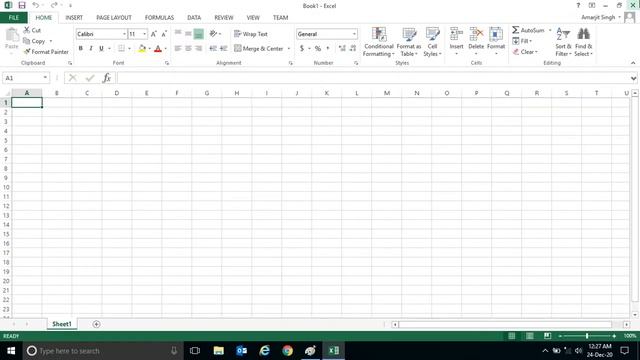
Task: Switch to the DATA tab
Action: (194, 18)
